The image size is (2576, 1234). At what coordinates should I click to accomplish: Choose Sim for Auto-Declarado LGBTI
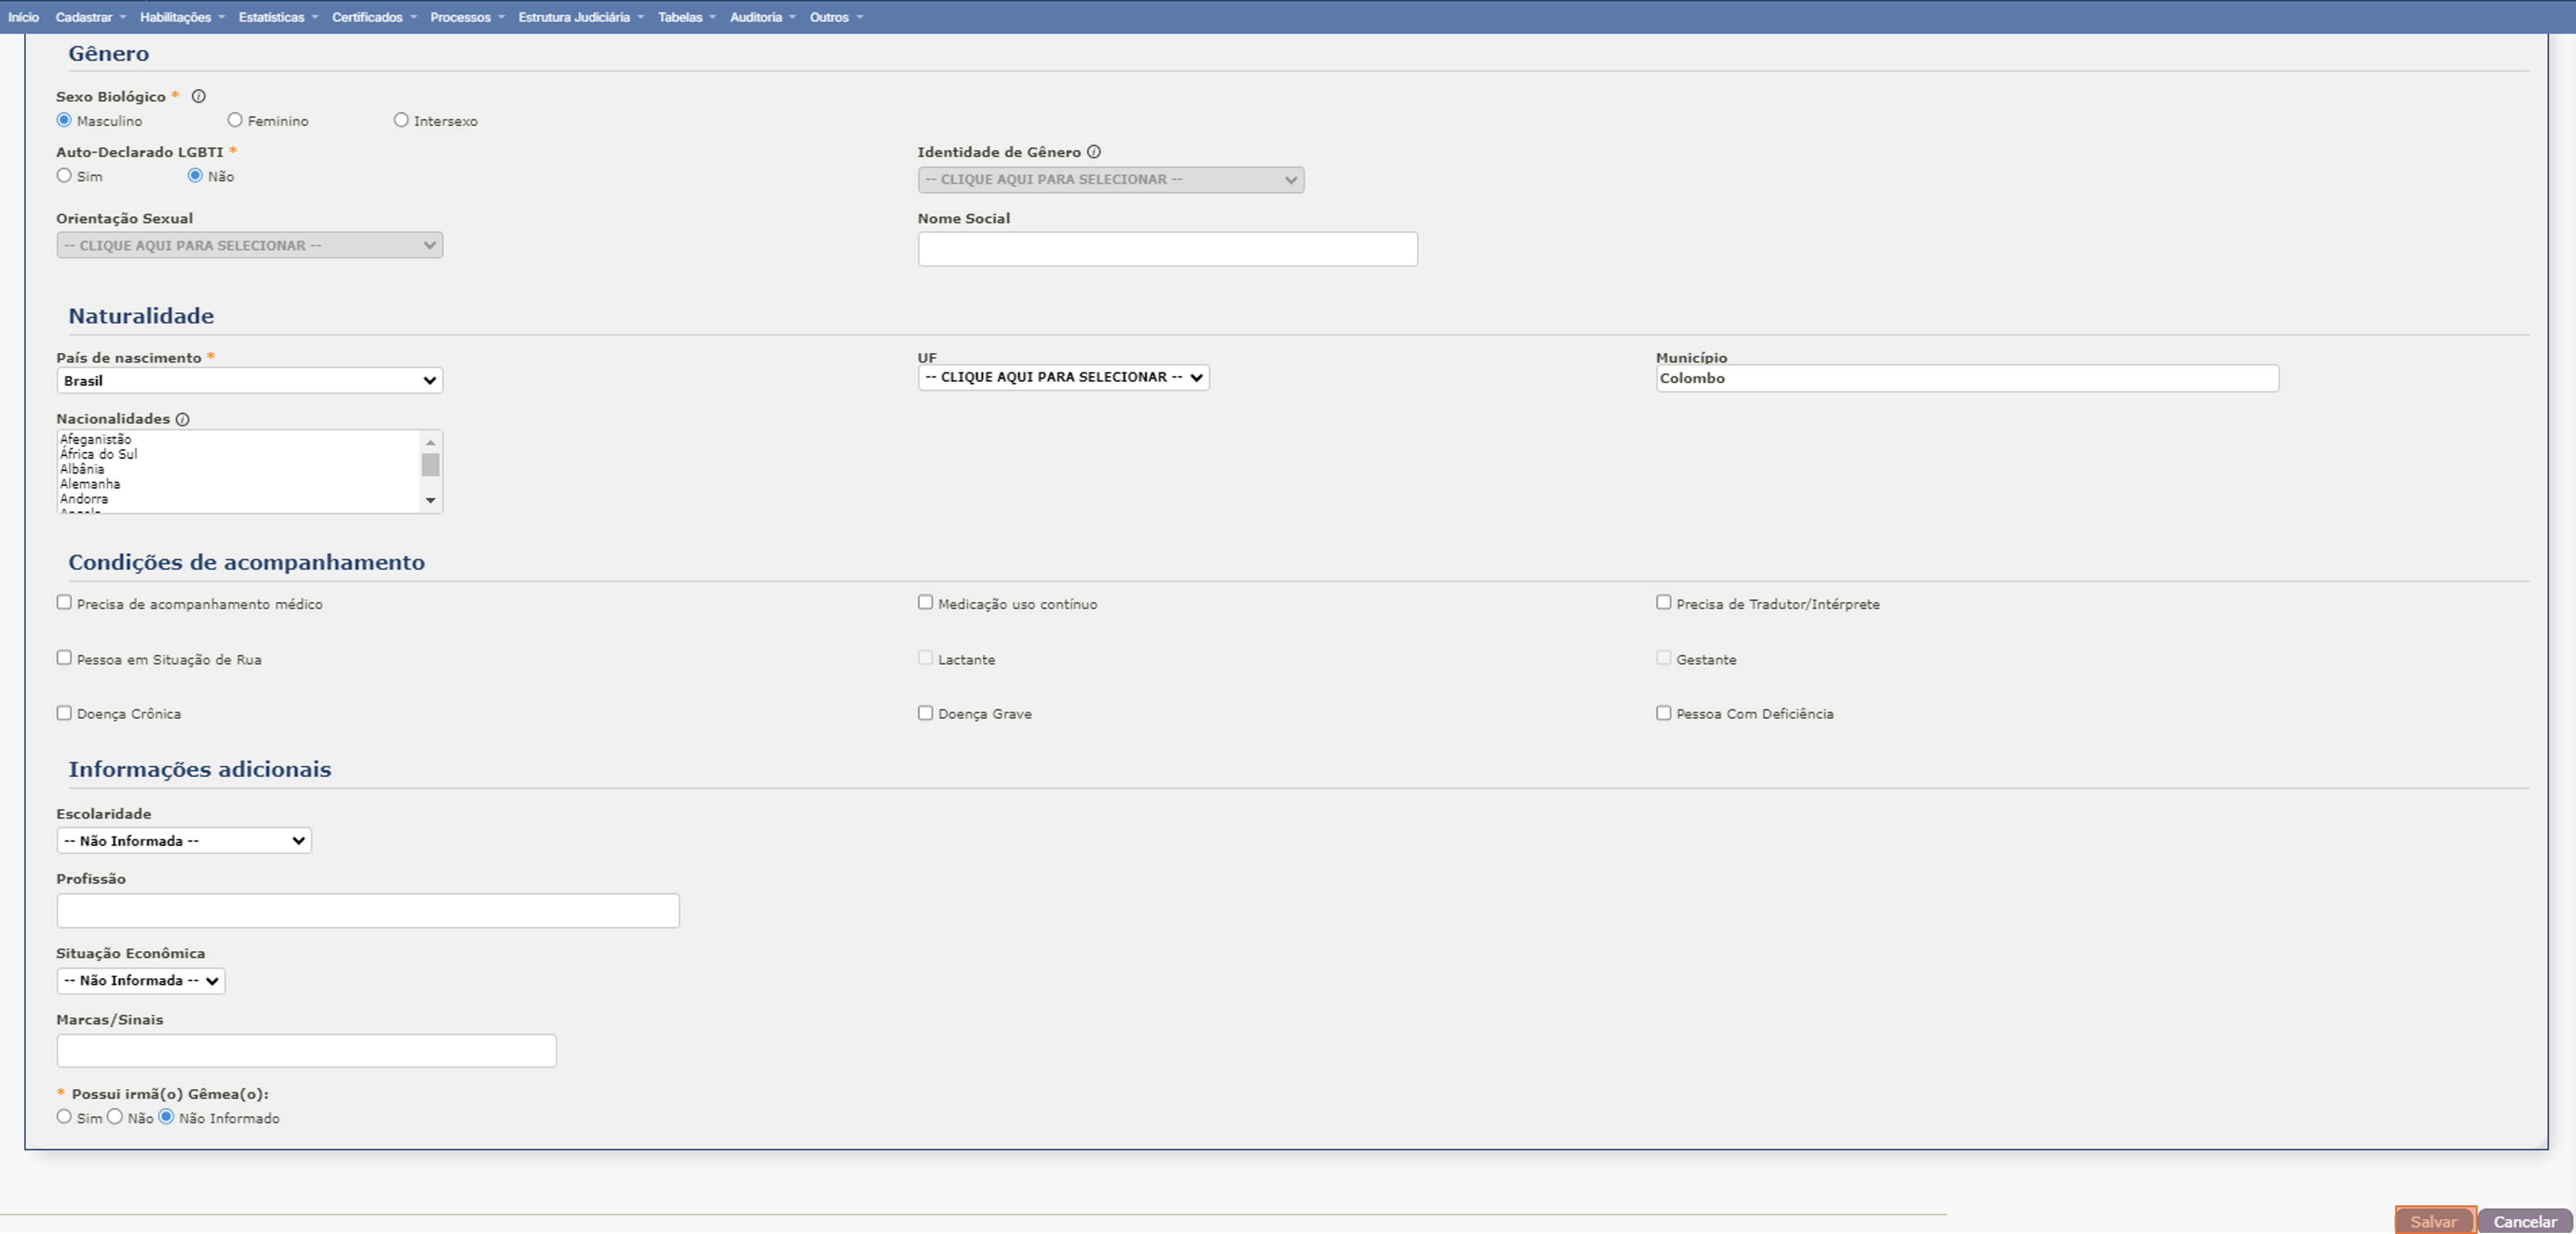point(64,175)
